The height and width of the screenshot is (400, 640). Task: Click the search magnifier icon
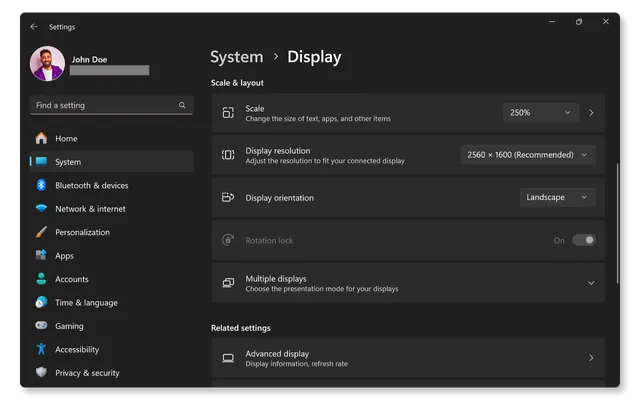point(182,105)
